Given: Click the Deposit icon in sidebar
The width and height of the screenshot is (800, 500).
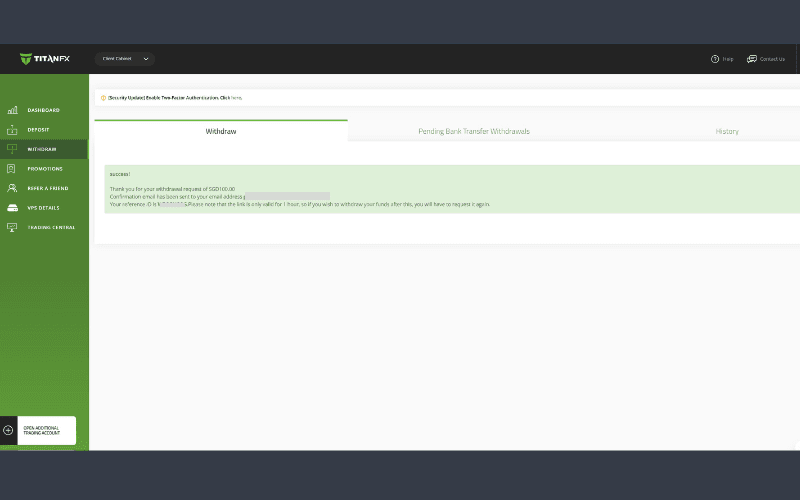Looking at the screenshot, I should (x=12, y=130).
